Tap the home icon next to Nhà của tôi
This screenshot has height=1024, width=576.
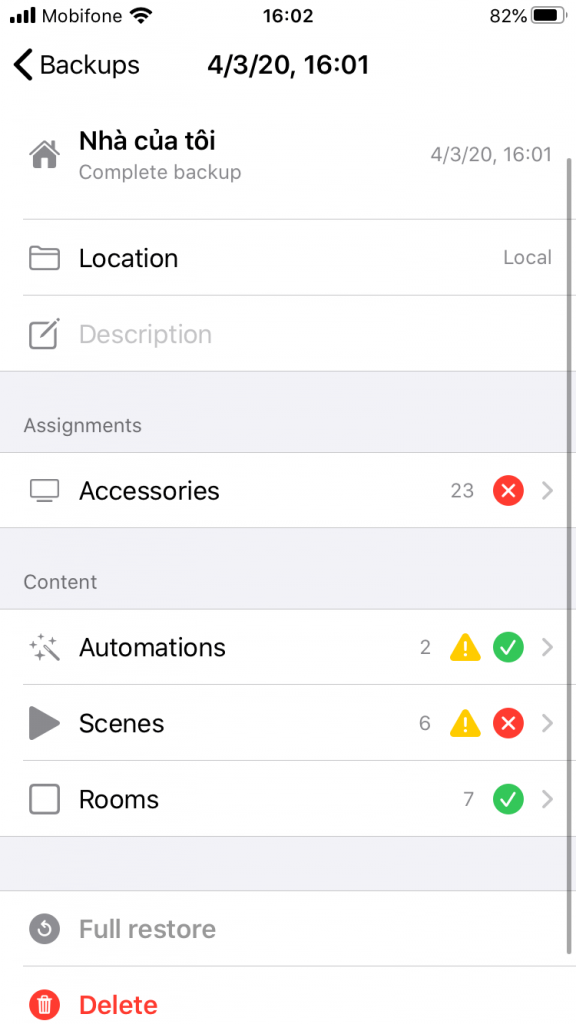click(x=44, y=152)
